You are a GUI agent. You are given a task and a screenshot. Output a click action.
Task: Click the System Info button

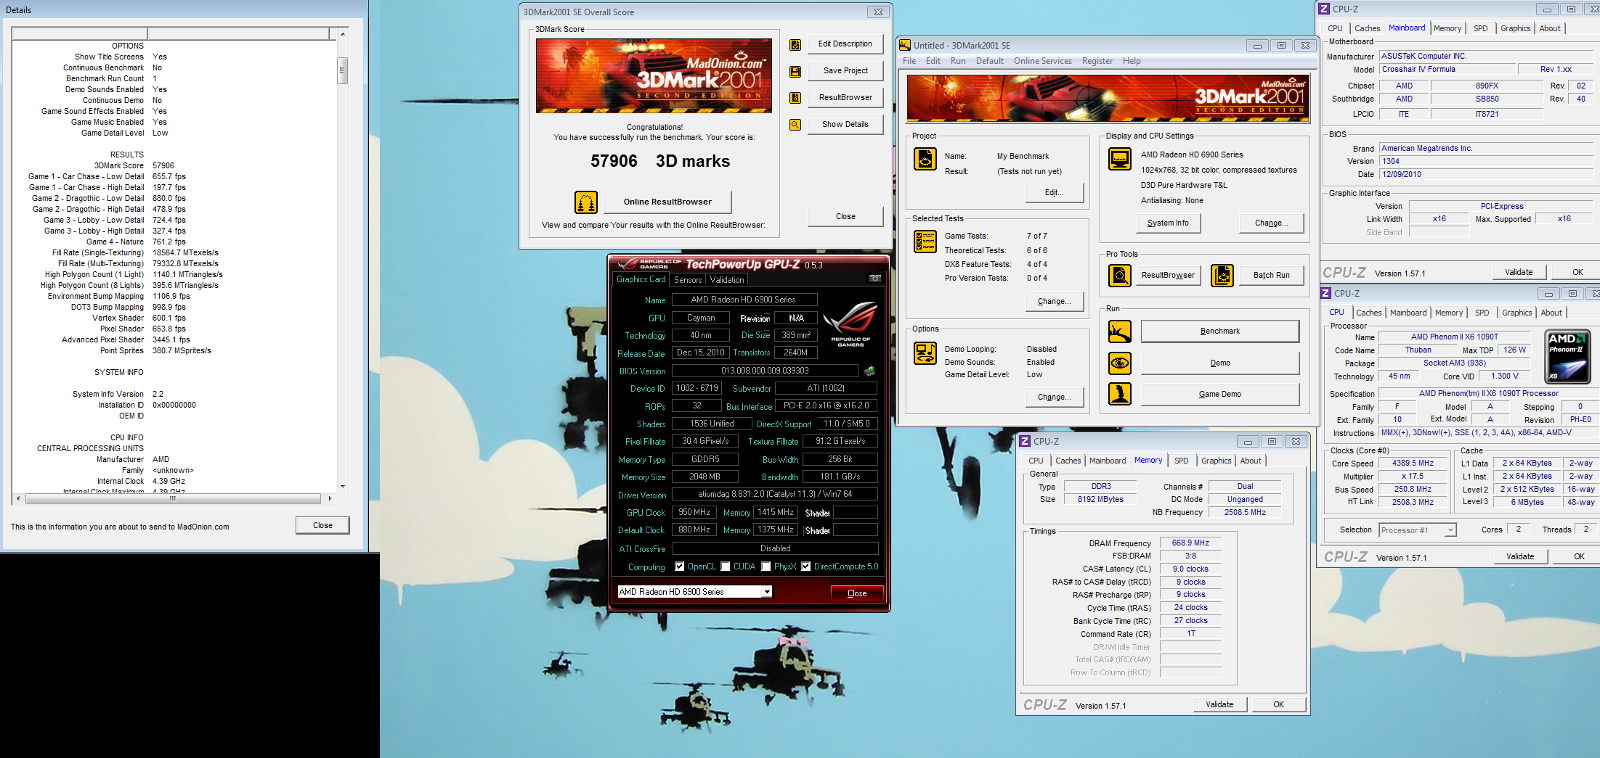[1168, 223]
